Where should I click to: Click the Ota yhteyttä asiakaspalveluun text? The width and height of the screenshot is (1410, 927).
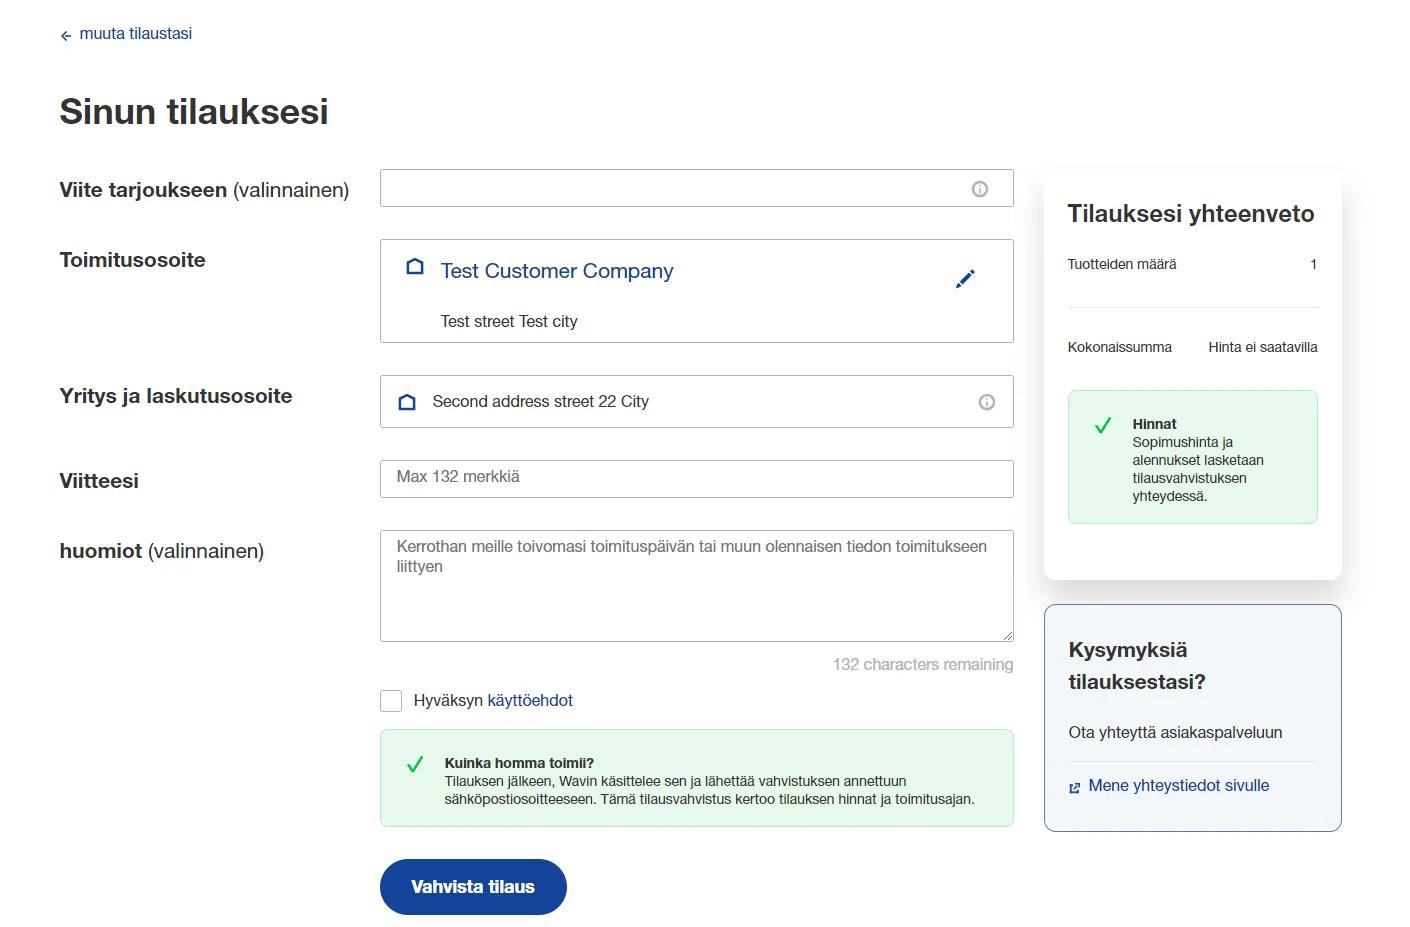point(1175,732)
